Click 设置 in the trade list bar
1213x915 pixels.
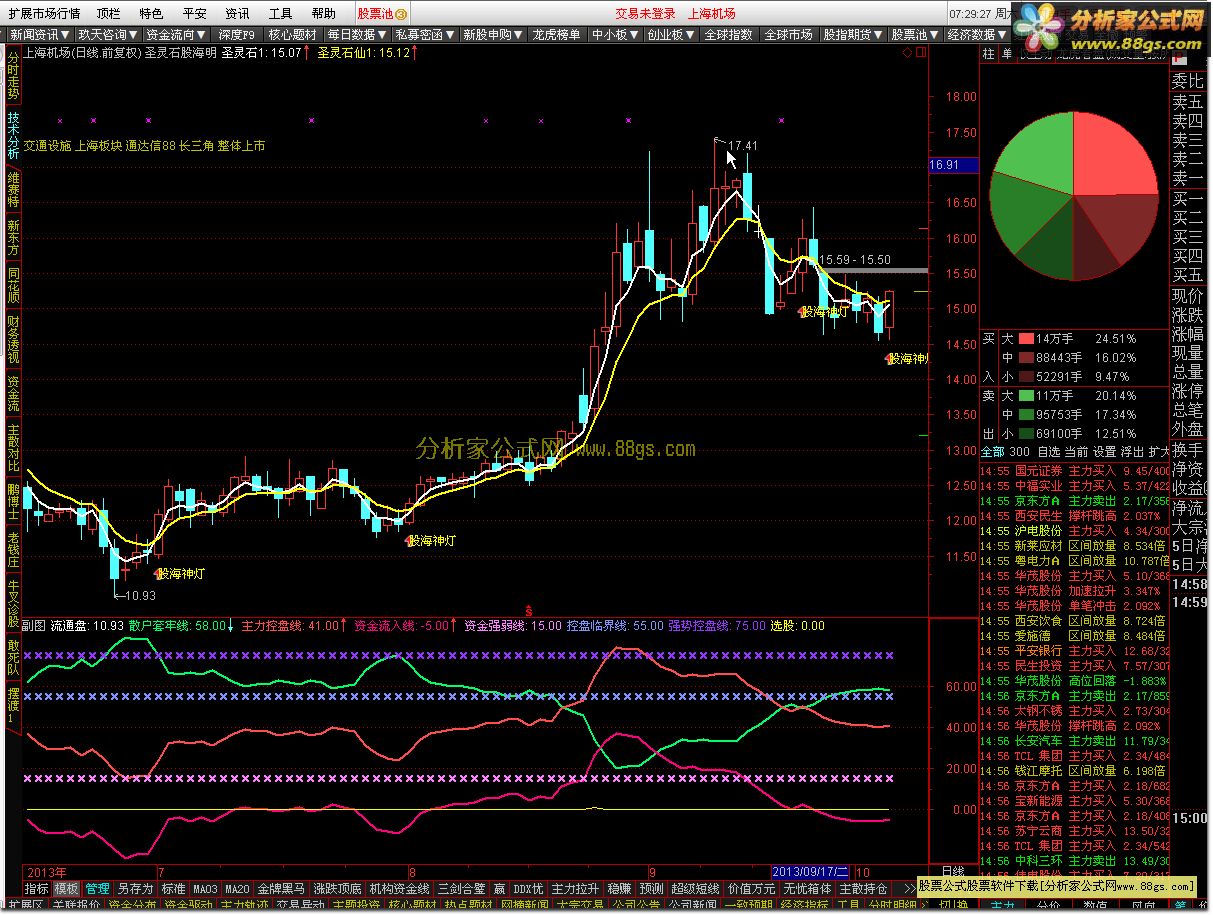(1104, 451)
